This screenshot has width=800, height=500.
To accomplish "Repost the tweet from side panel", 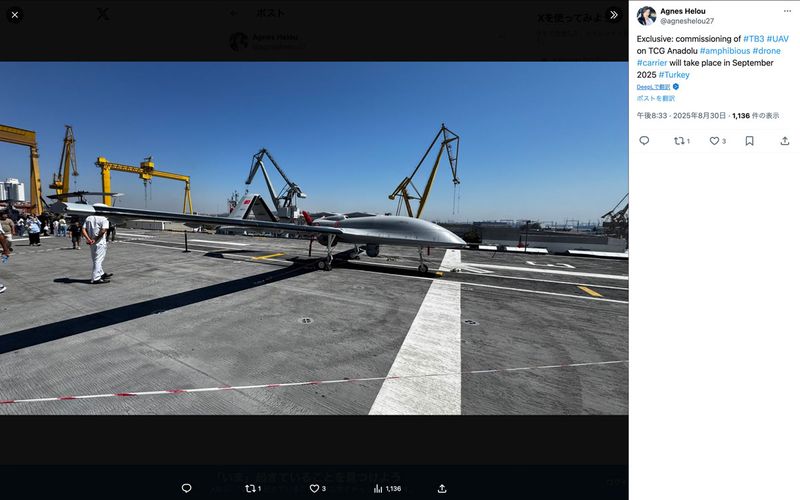I will coord(680,141).
